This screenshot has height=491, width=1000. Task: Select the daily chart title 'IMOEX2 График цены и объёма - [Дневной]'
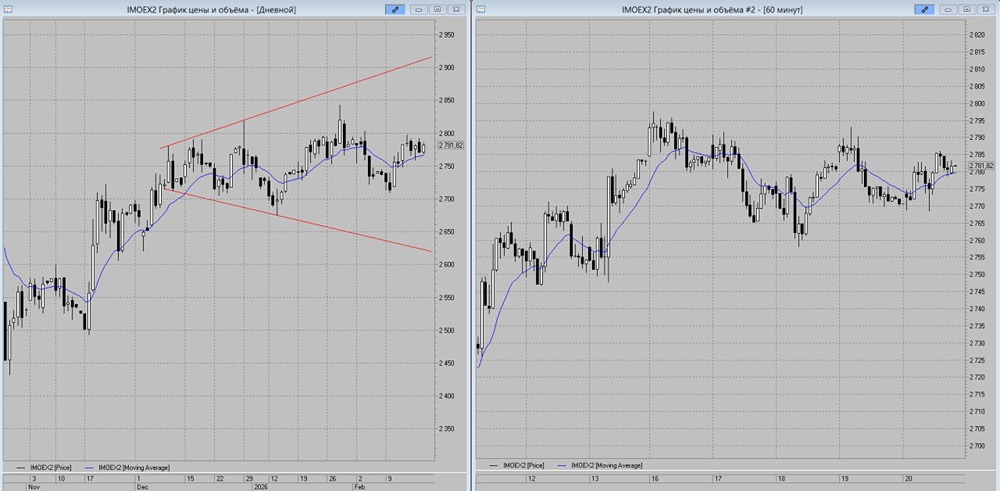tap(213, 10)
